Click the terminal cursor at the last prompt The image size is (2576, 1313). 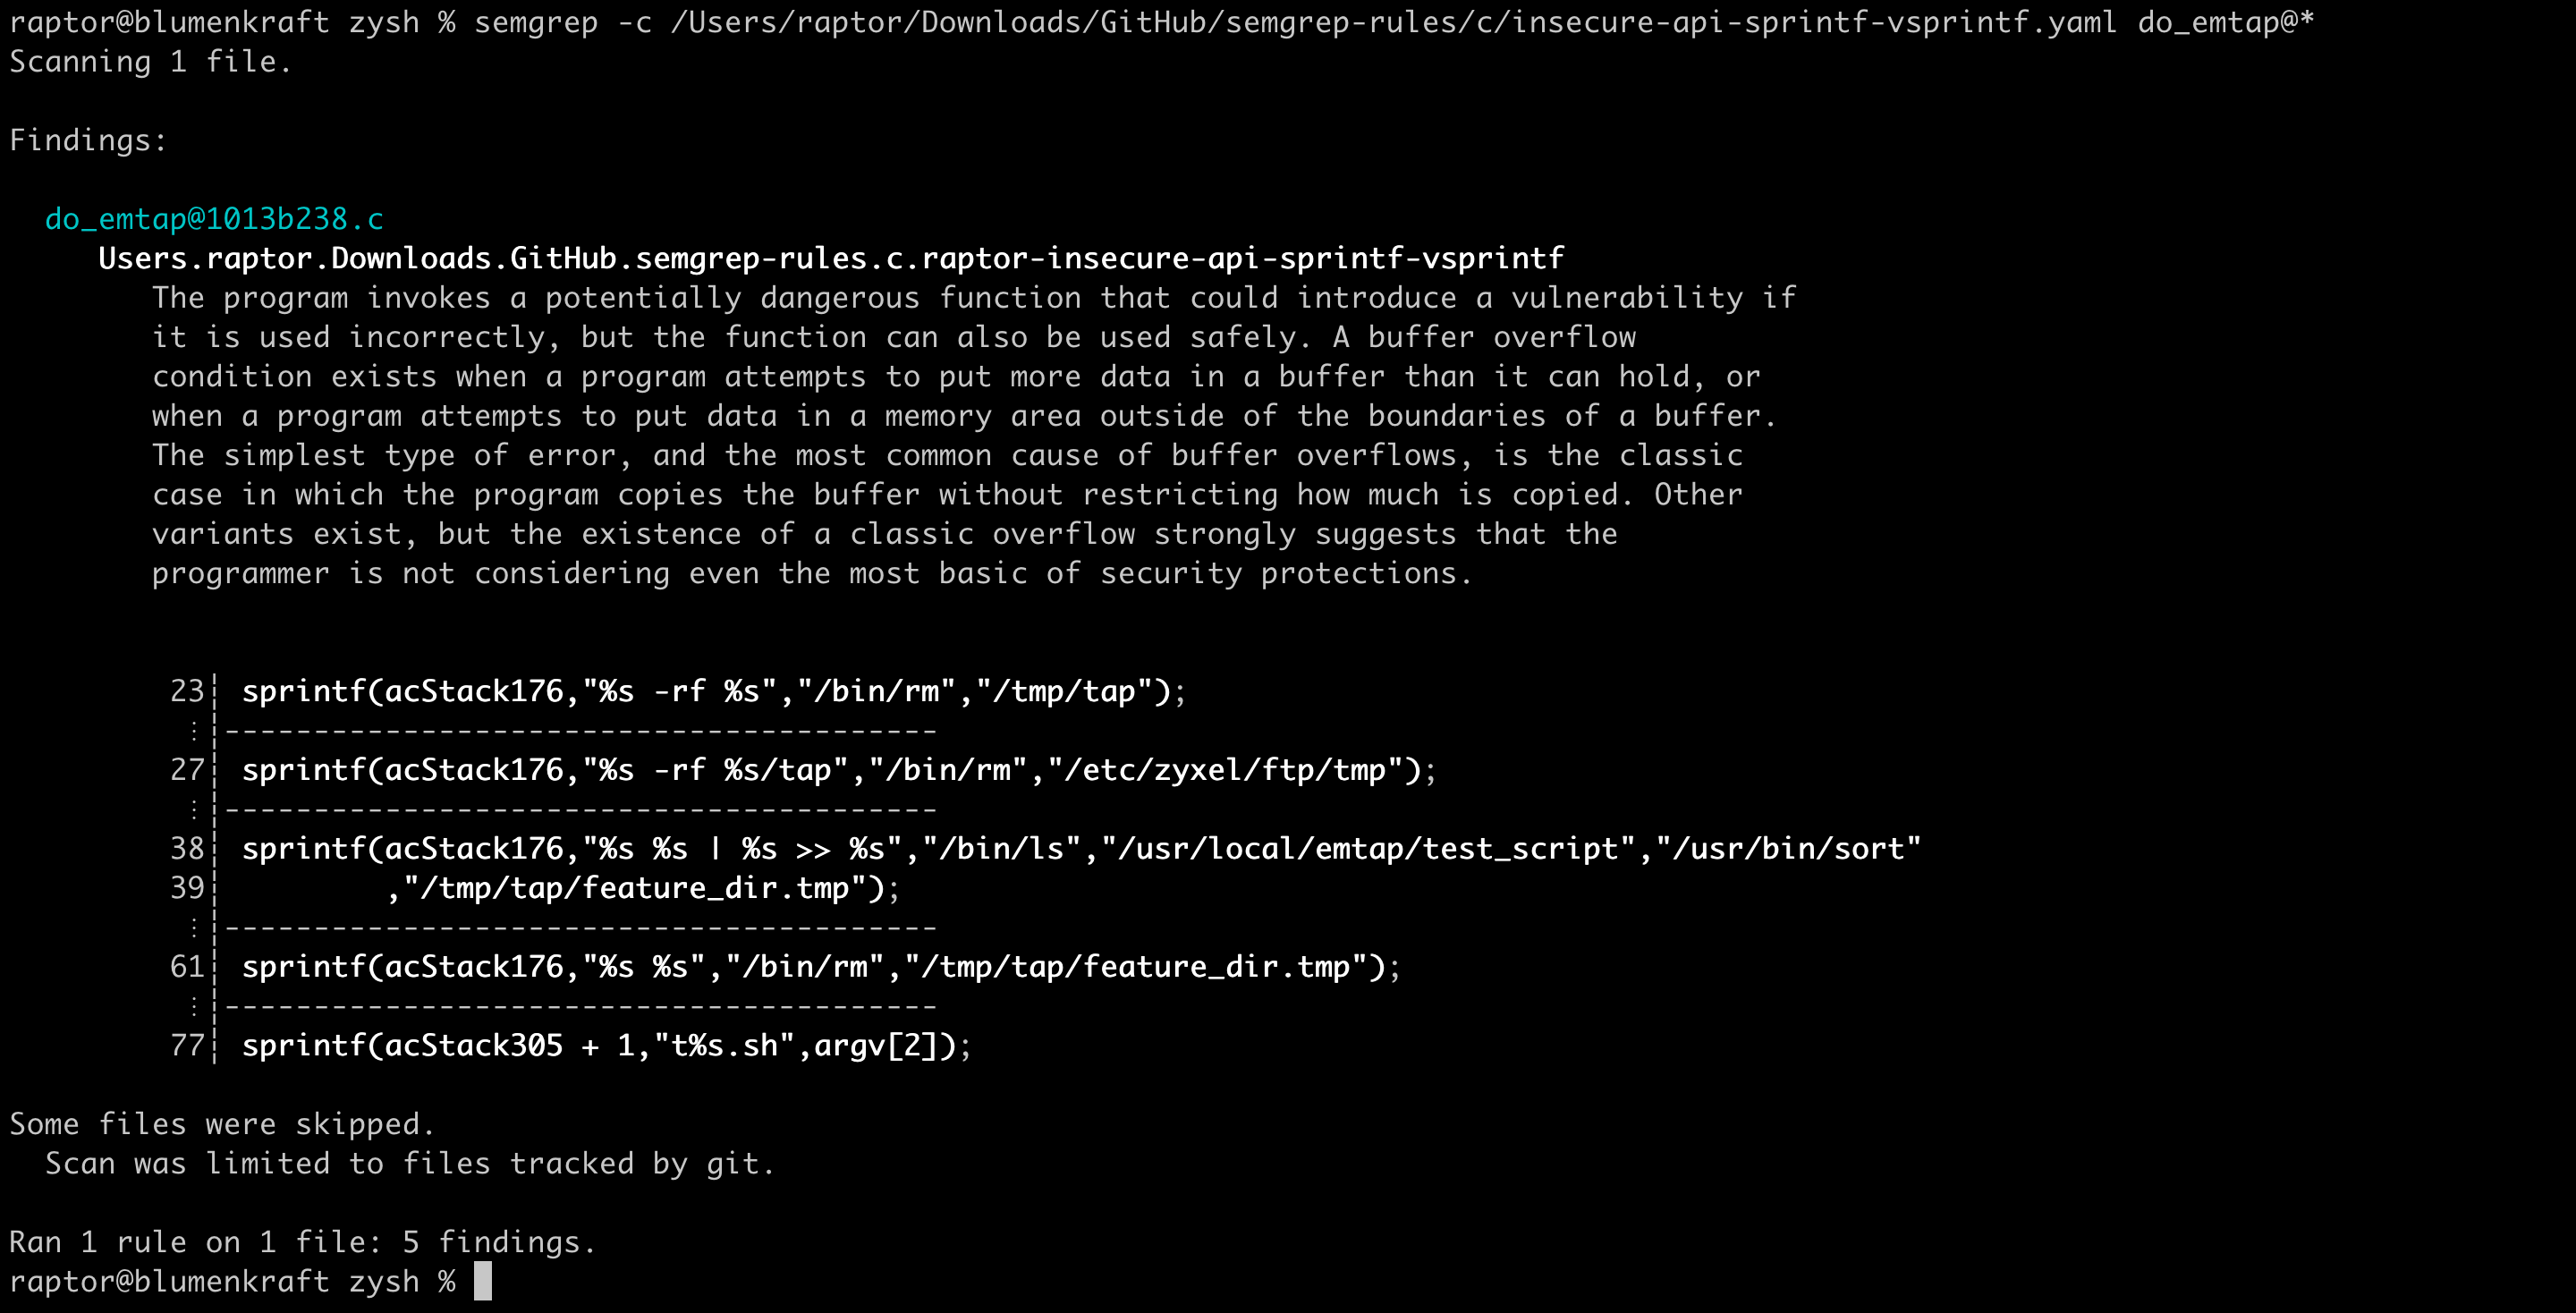pyautogui.click(x=482, y=1281)
